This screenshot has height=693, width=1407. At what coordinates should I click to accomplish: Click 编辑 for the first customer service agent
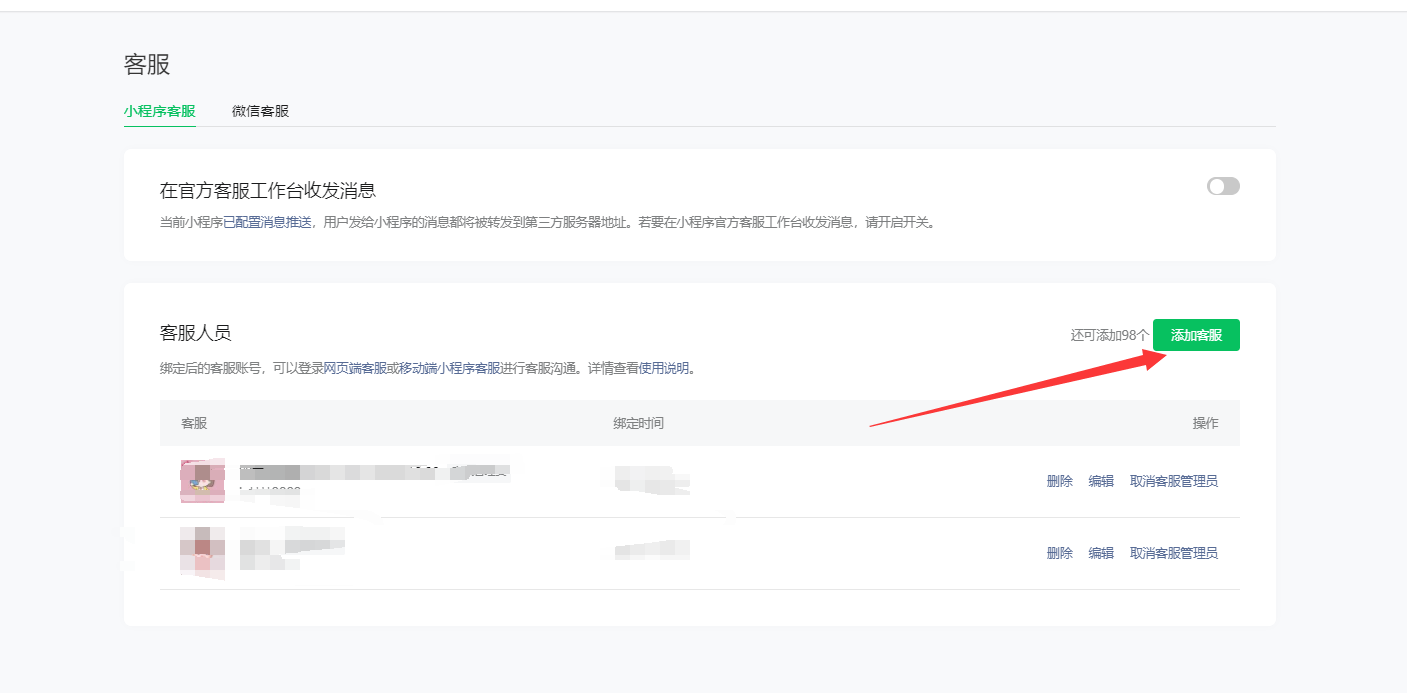tap(1101, 481)
